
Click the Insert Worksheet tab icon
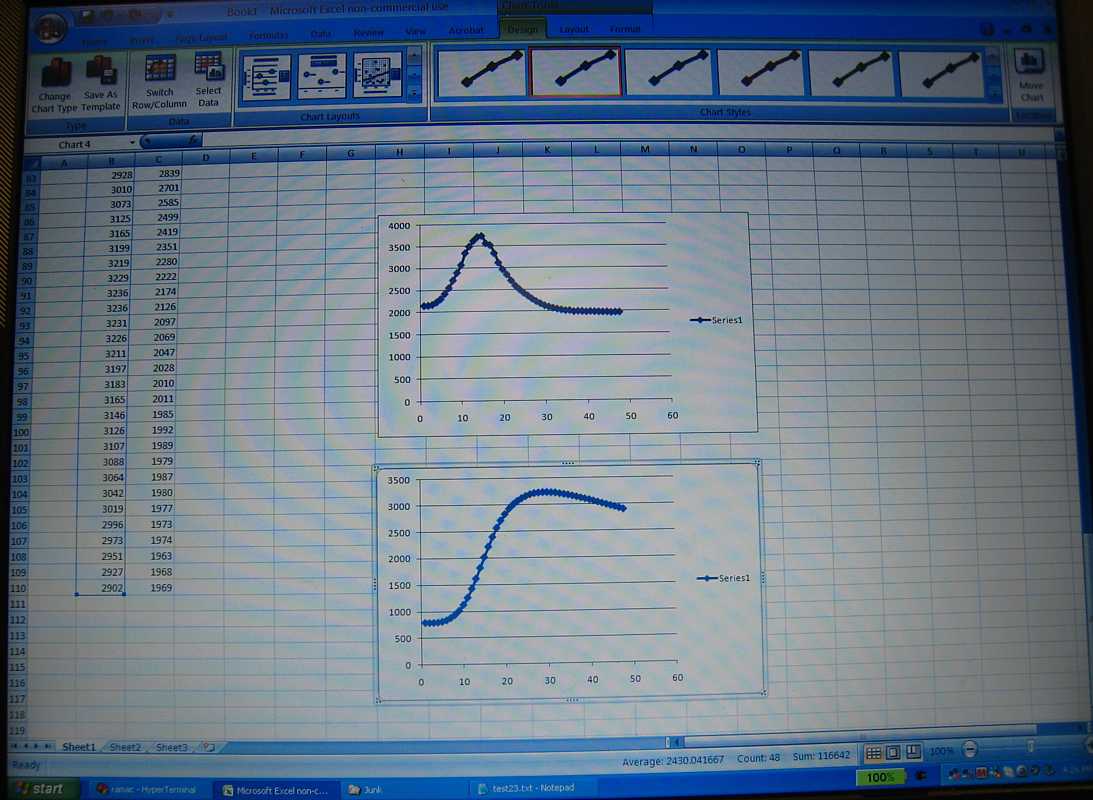[x=208, y=747]
